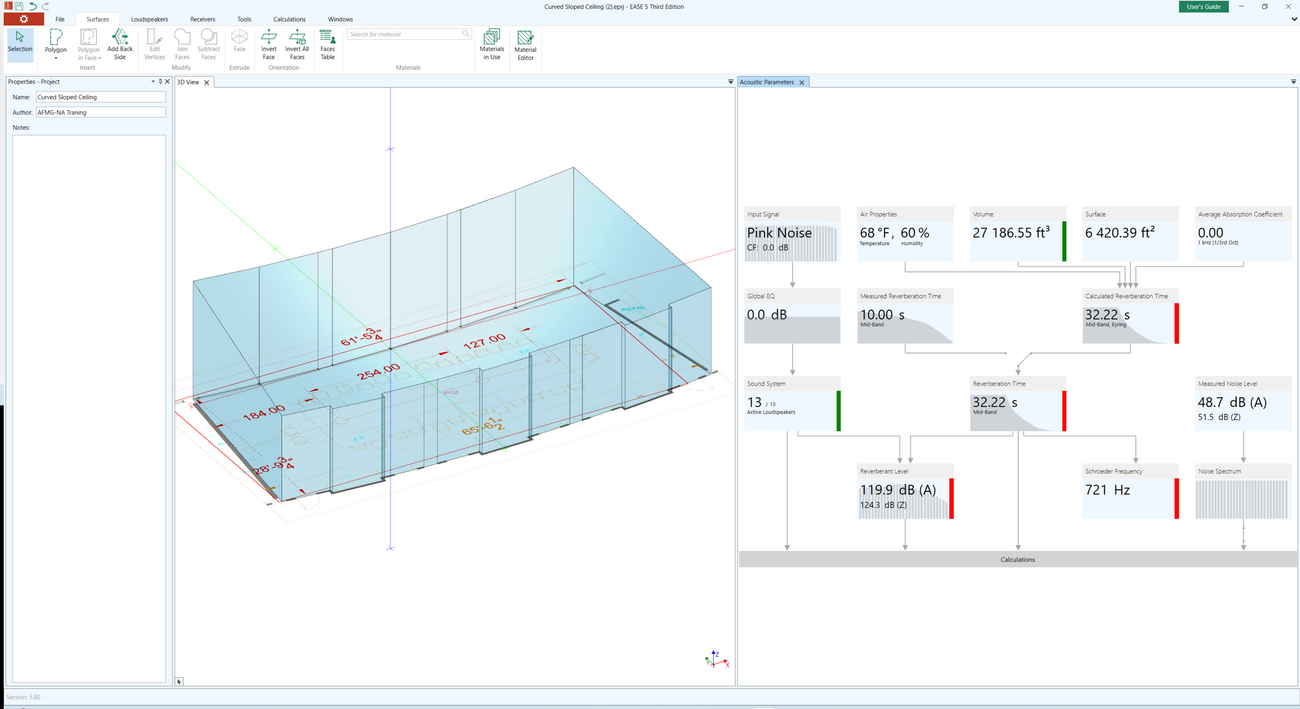Open the User's Guide

click(1202, 6)
